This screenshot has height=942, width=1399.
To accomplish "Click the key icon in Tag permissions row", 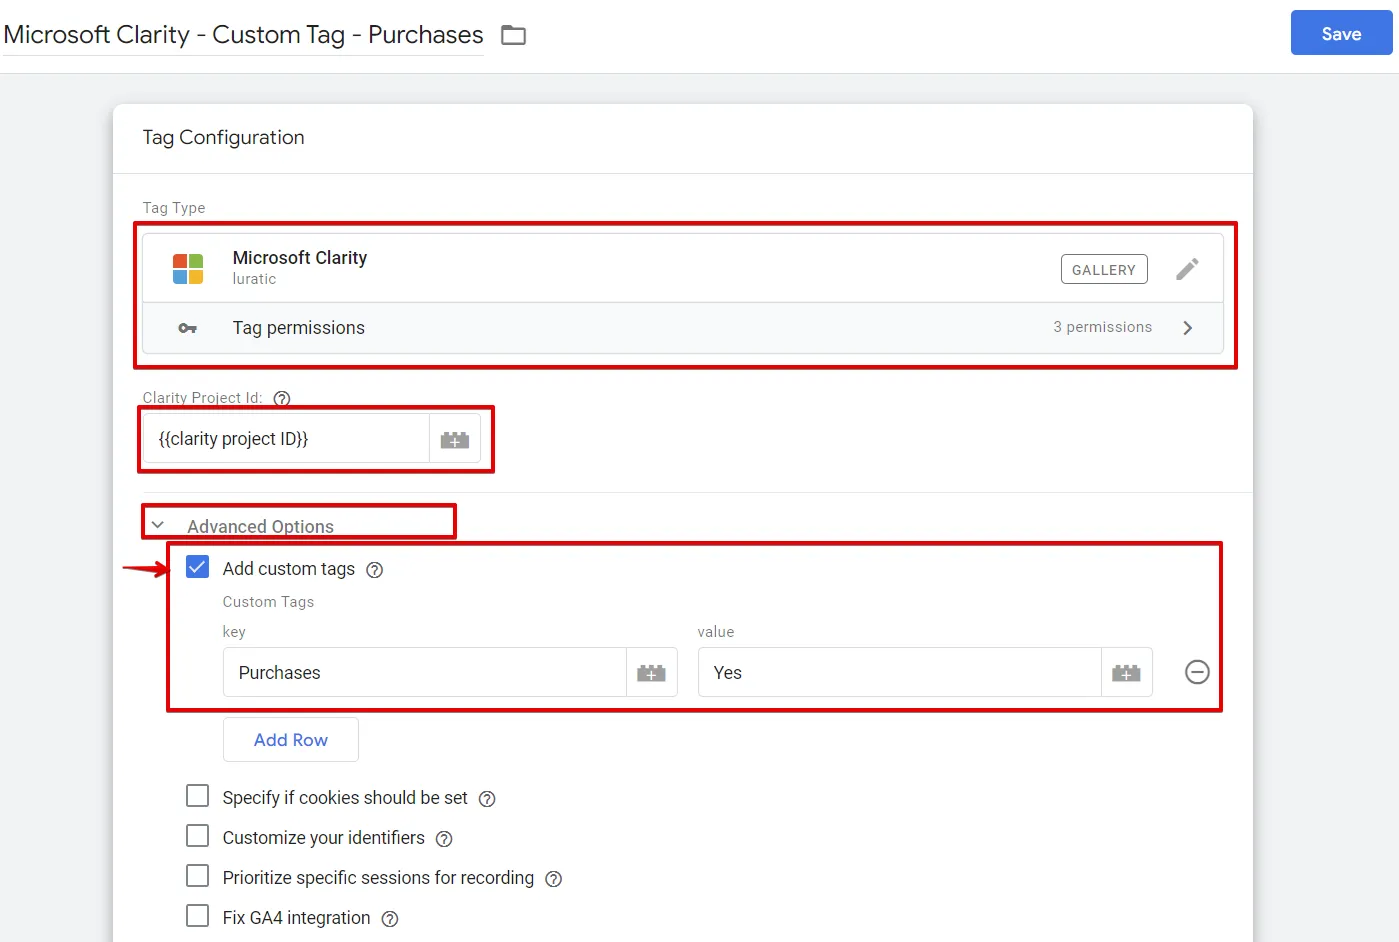I will (x=187, y=328).
